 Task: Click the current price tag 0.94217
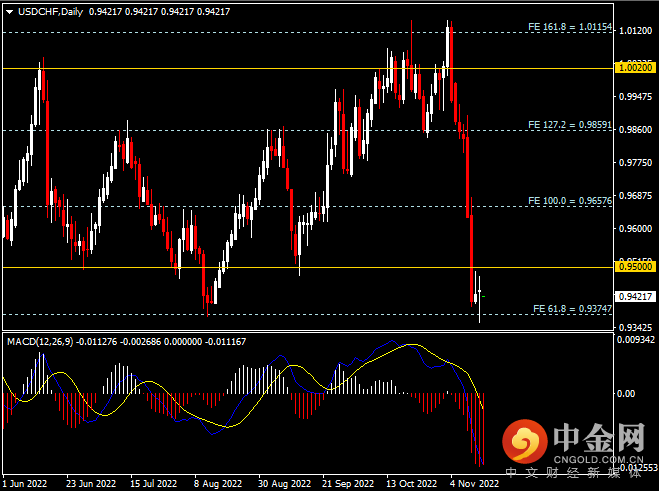tap(635, 296)
